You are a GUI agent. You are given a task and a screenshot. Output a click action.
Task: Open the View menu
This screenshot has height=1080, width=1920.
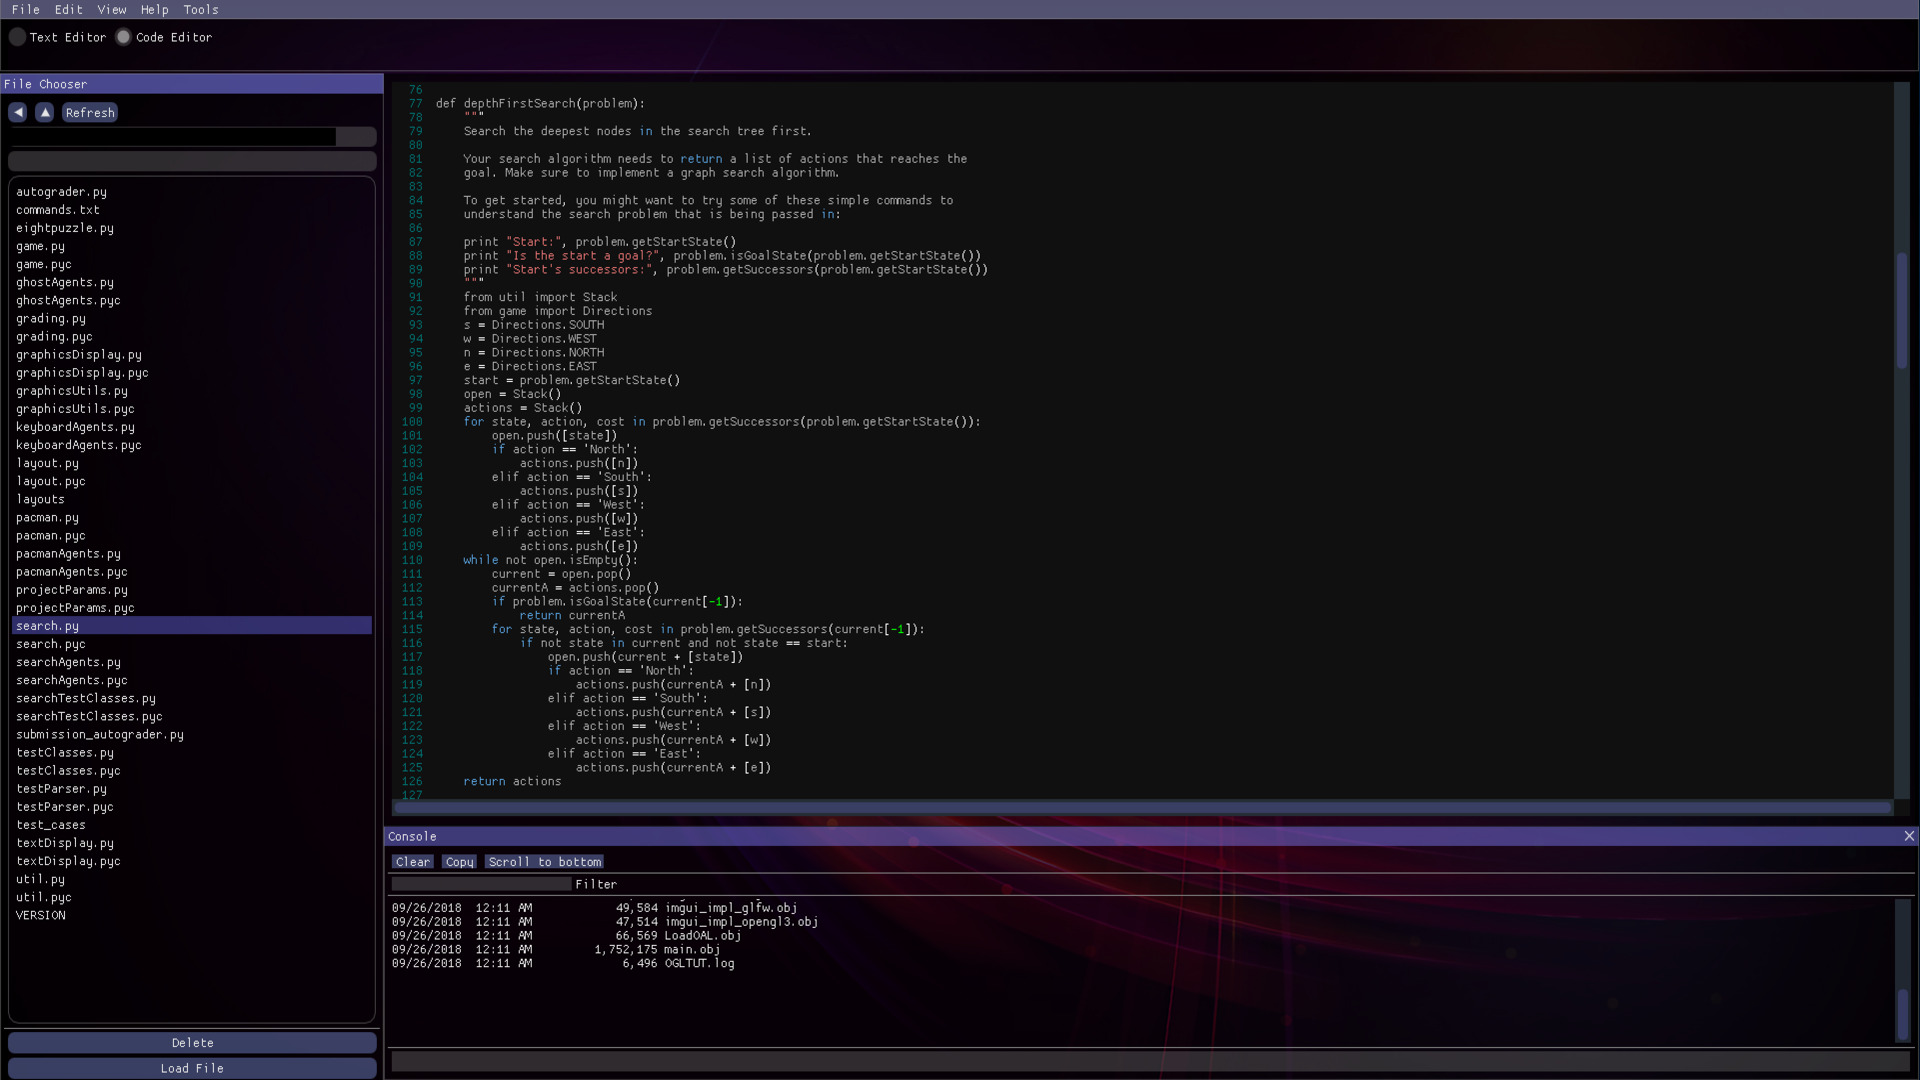pyautogui.click(x=112, y=9)
